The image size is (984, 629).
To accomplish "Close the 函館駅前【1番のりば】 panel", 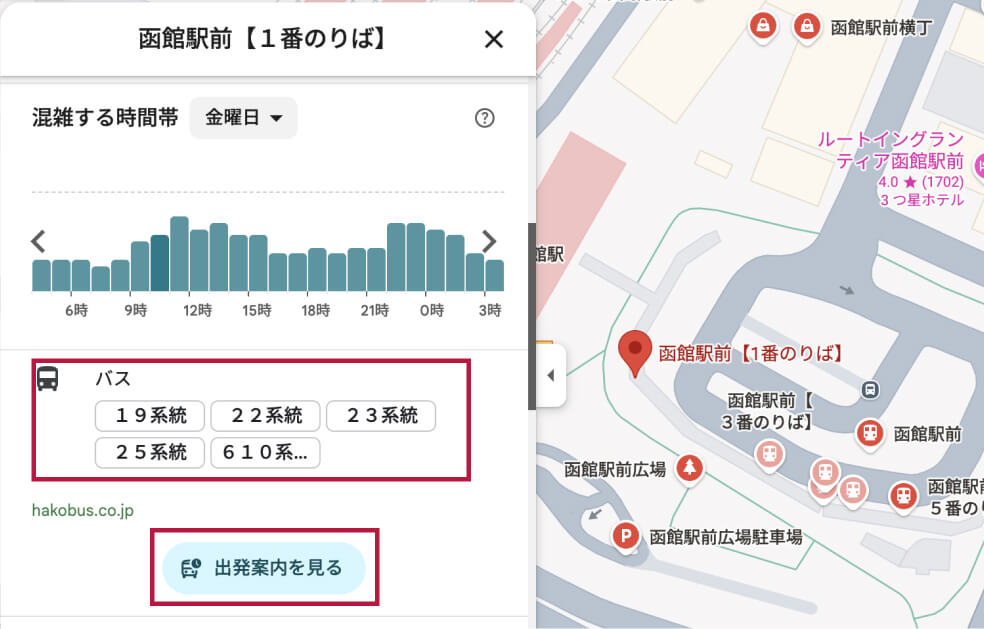I will [493, 39].
